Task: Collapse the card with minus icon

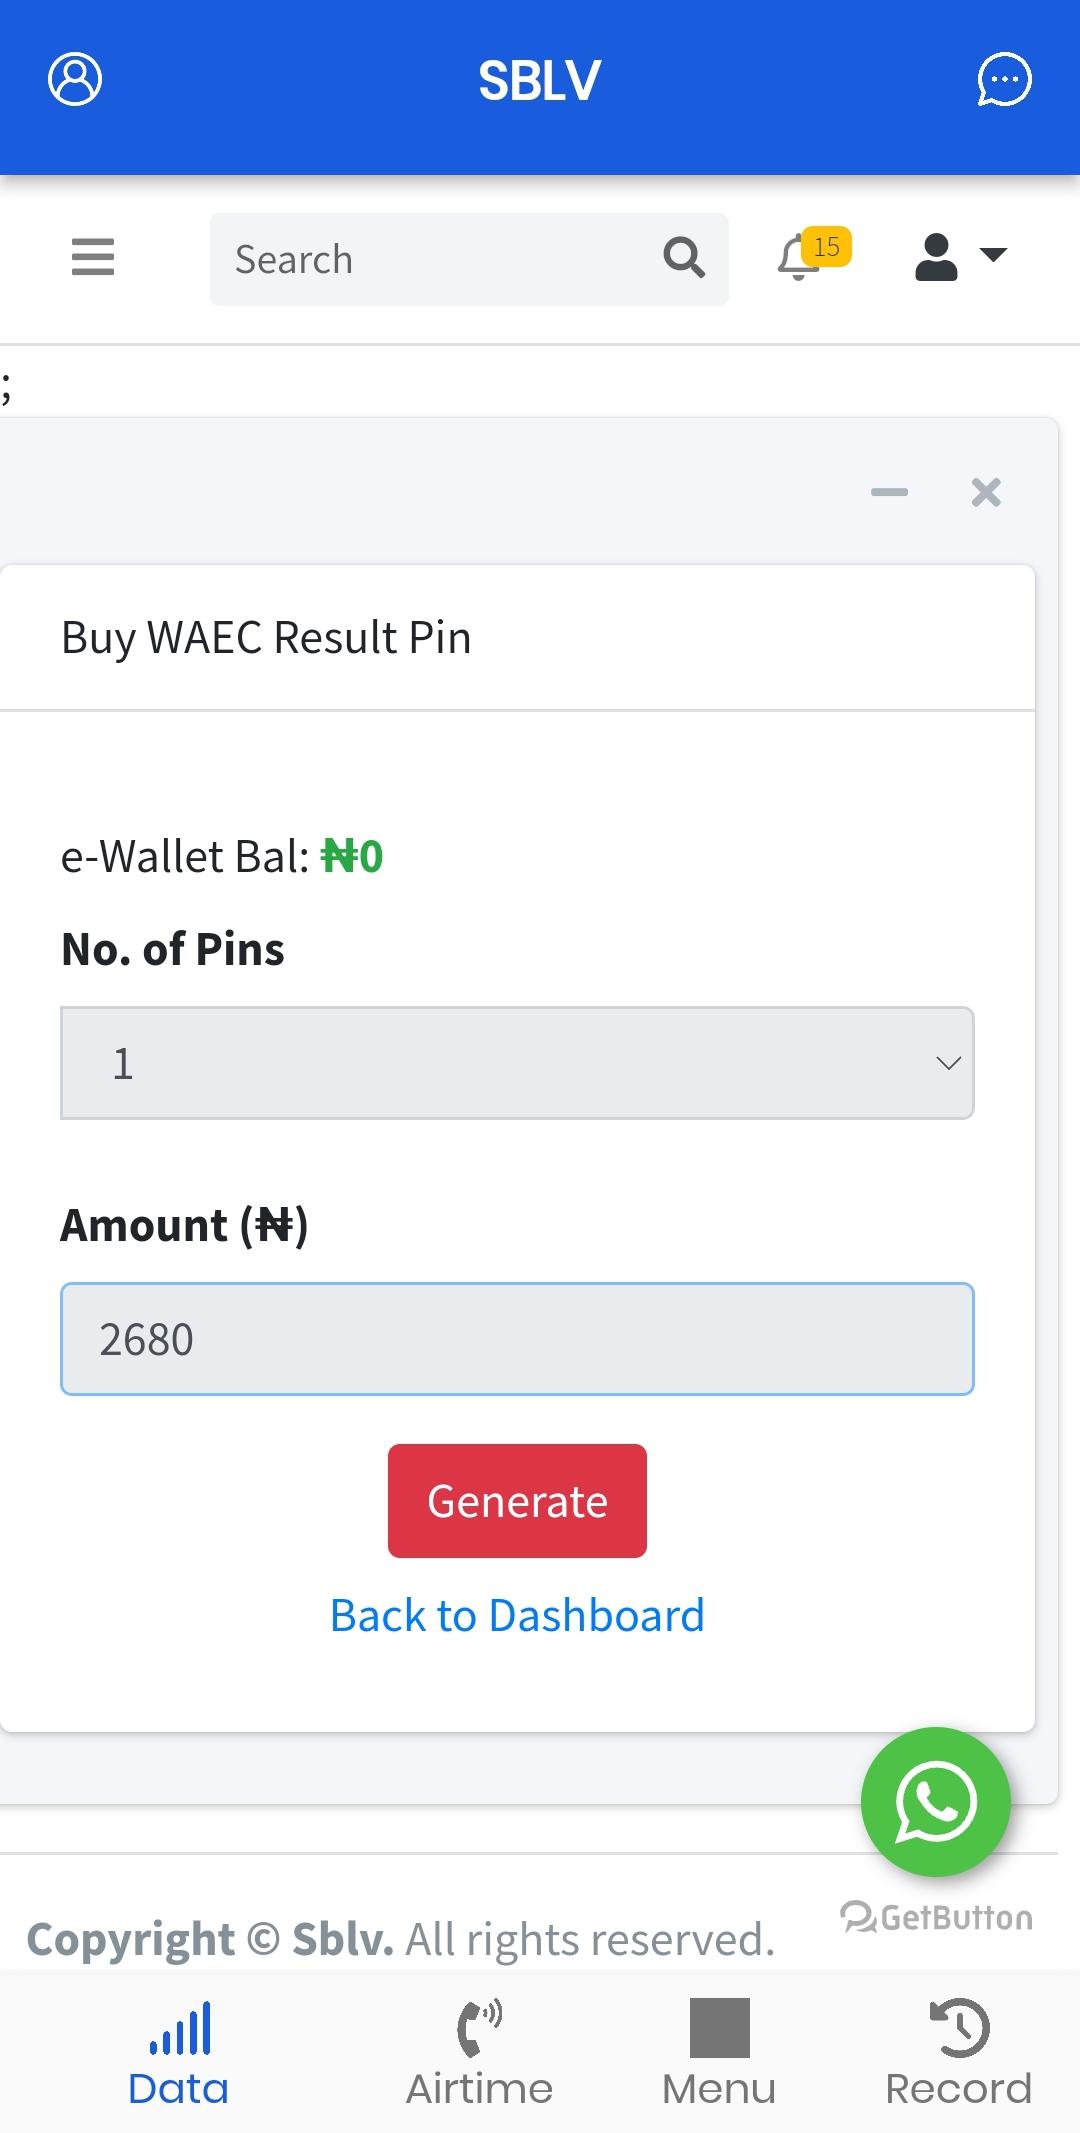Action: [x=889, y=492]
